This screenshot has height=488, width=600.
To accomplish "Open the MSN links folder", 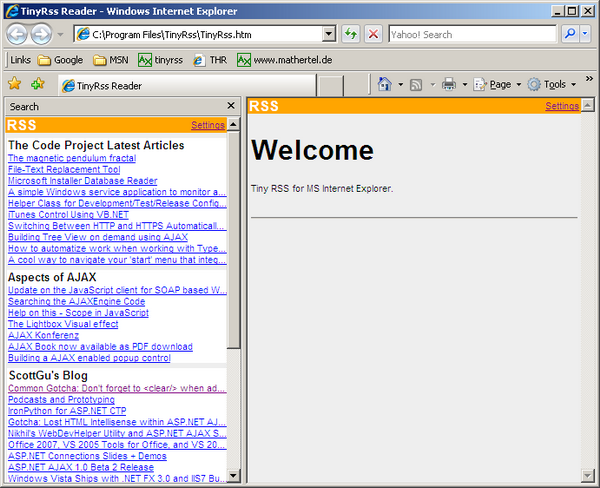I will coord(111,60).
